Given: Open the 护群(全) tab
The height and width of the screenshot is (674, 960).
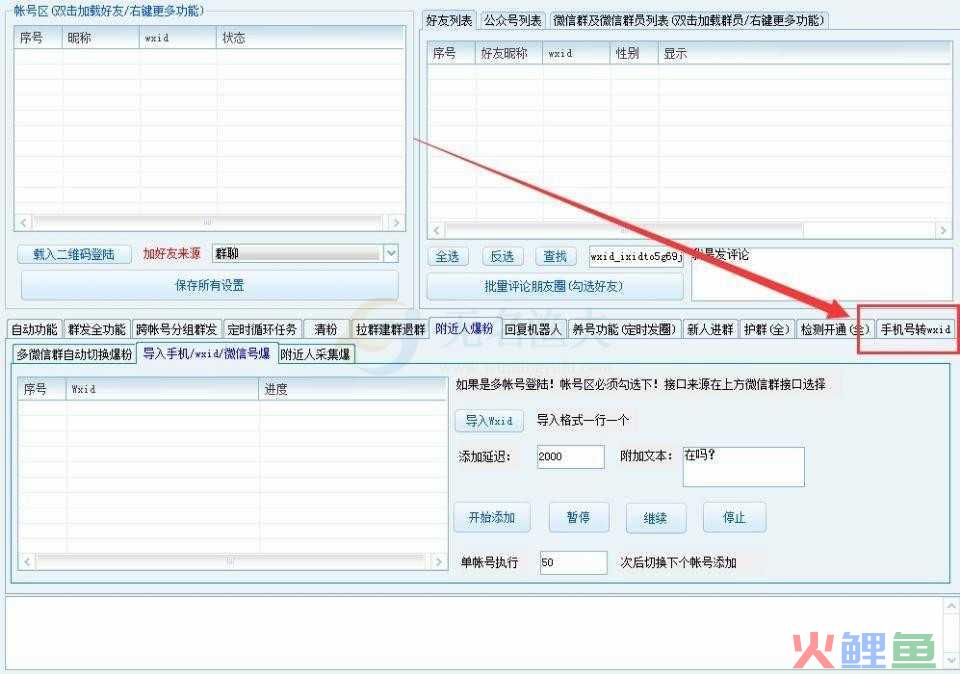Looking at the screenshot, I should [x=767, y=329].
